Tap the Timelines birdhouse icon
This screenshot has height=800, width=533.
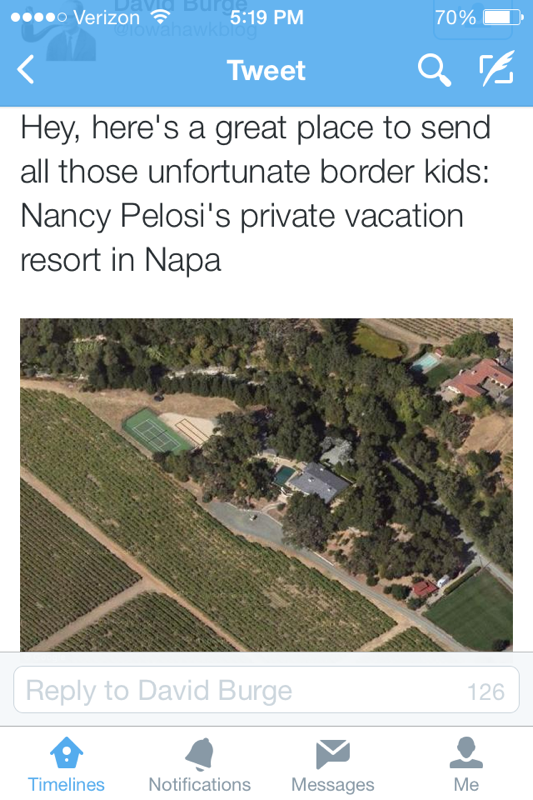[66, 752]
